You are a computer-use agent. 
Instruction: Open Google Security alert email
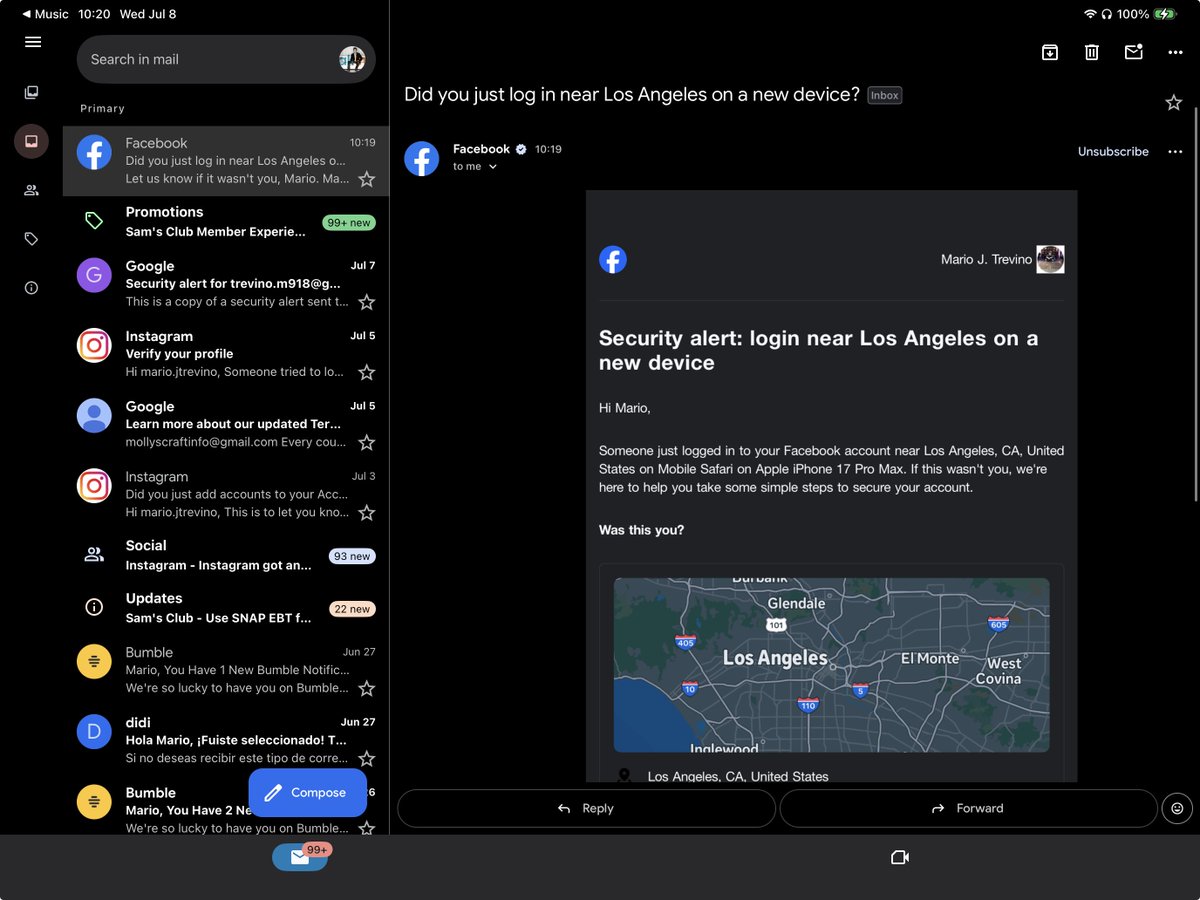(x=226, y=284)
